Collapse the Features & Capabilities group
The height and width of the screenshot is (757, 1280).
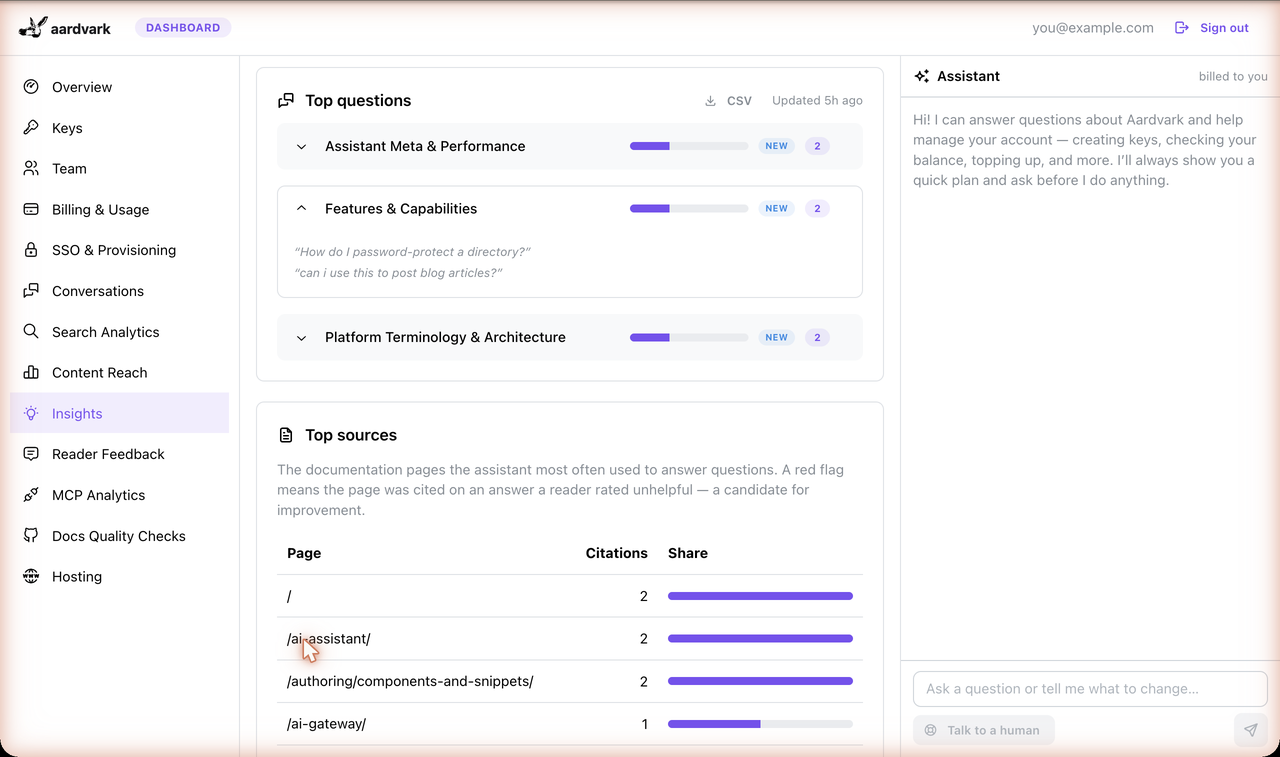(570, 209)
